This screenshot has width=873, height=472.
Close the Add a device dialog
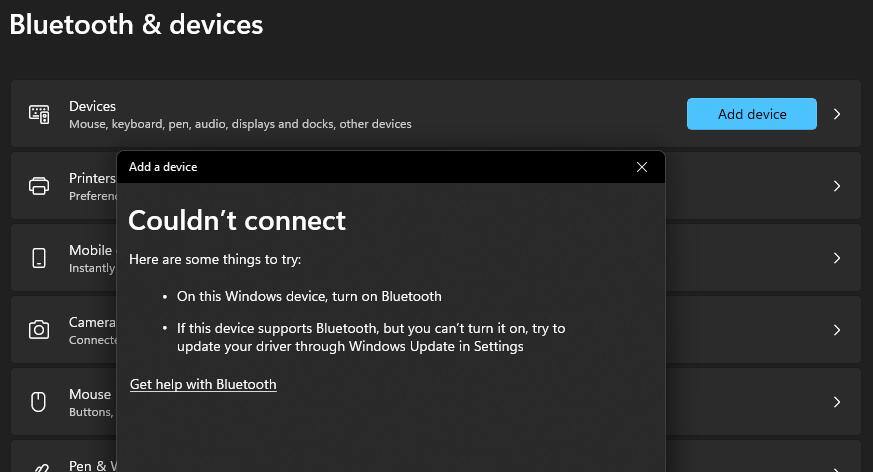(642, 167)
